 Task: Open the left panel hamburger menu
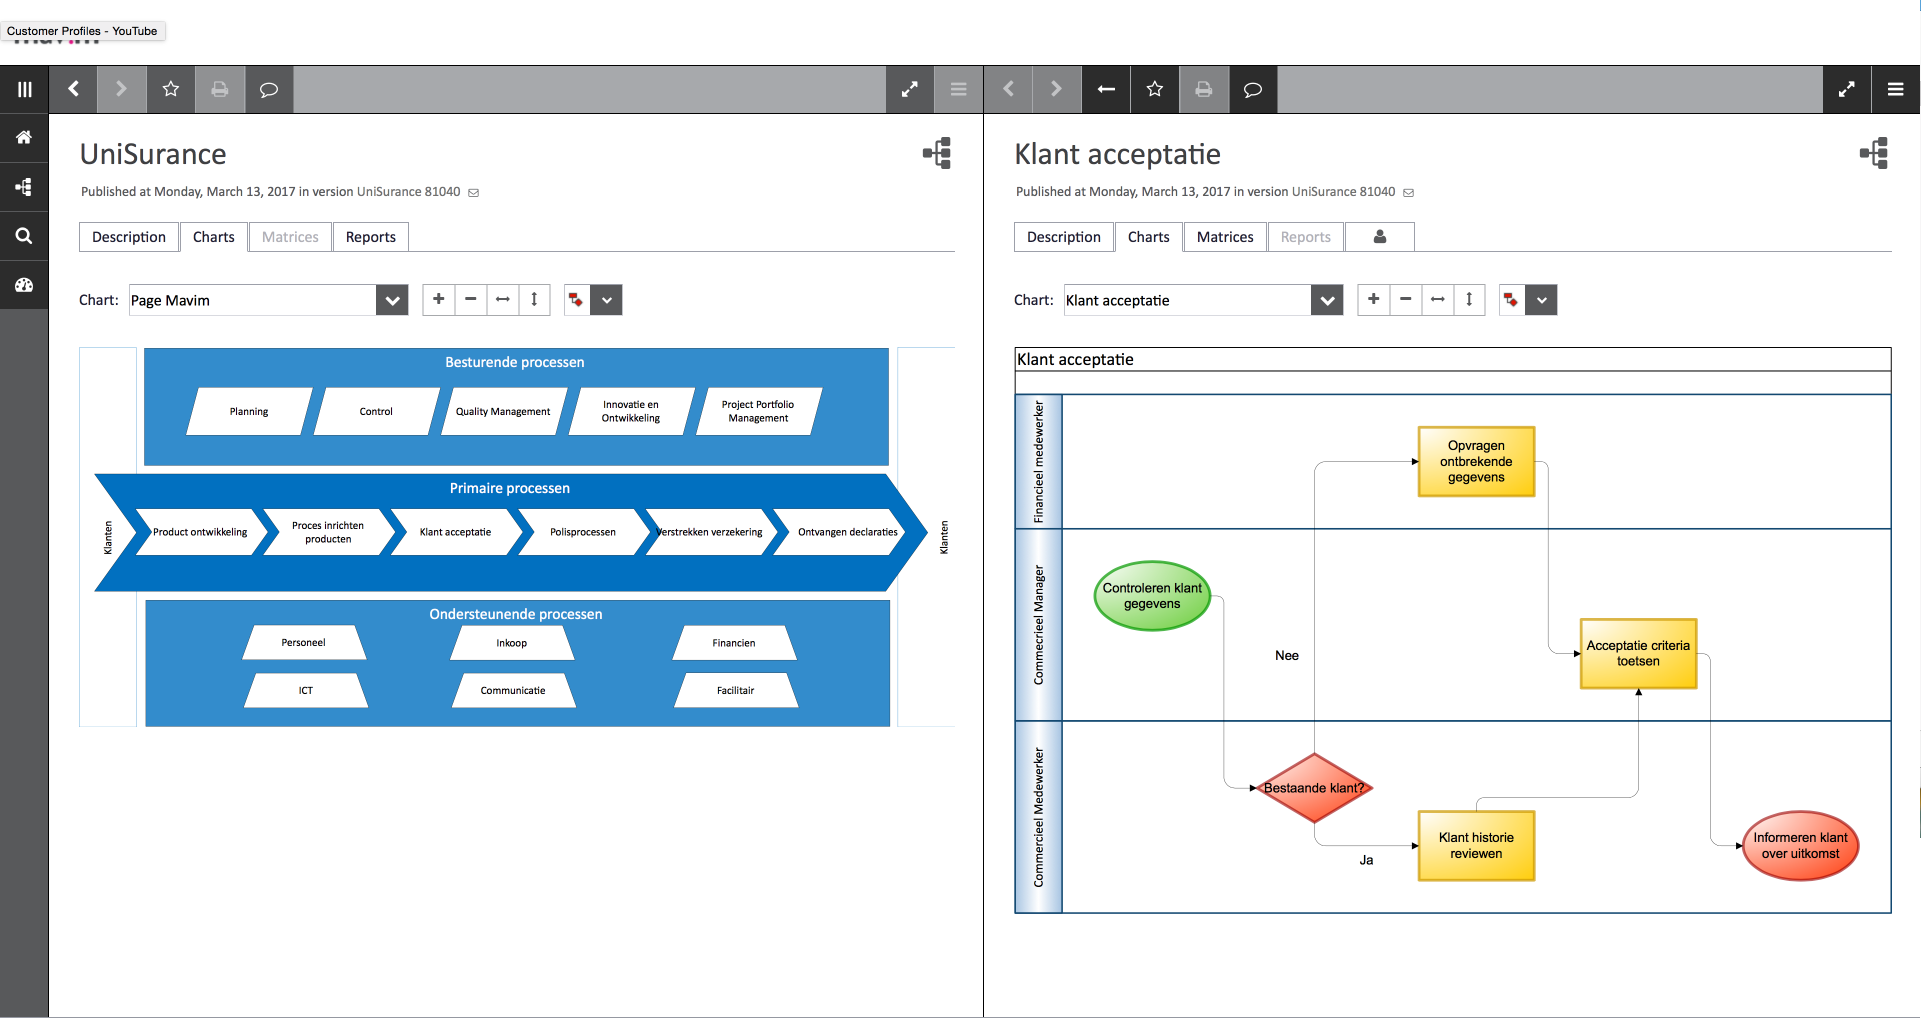[x=959, y=90]
